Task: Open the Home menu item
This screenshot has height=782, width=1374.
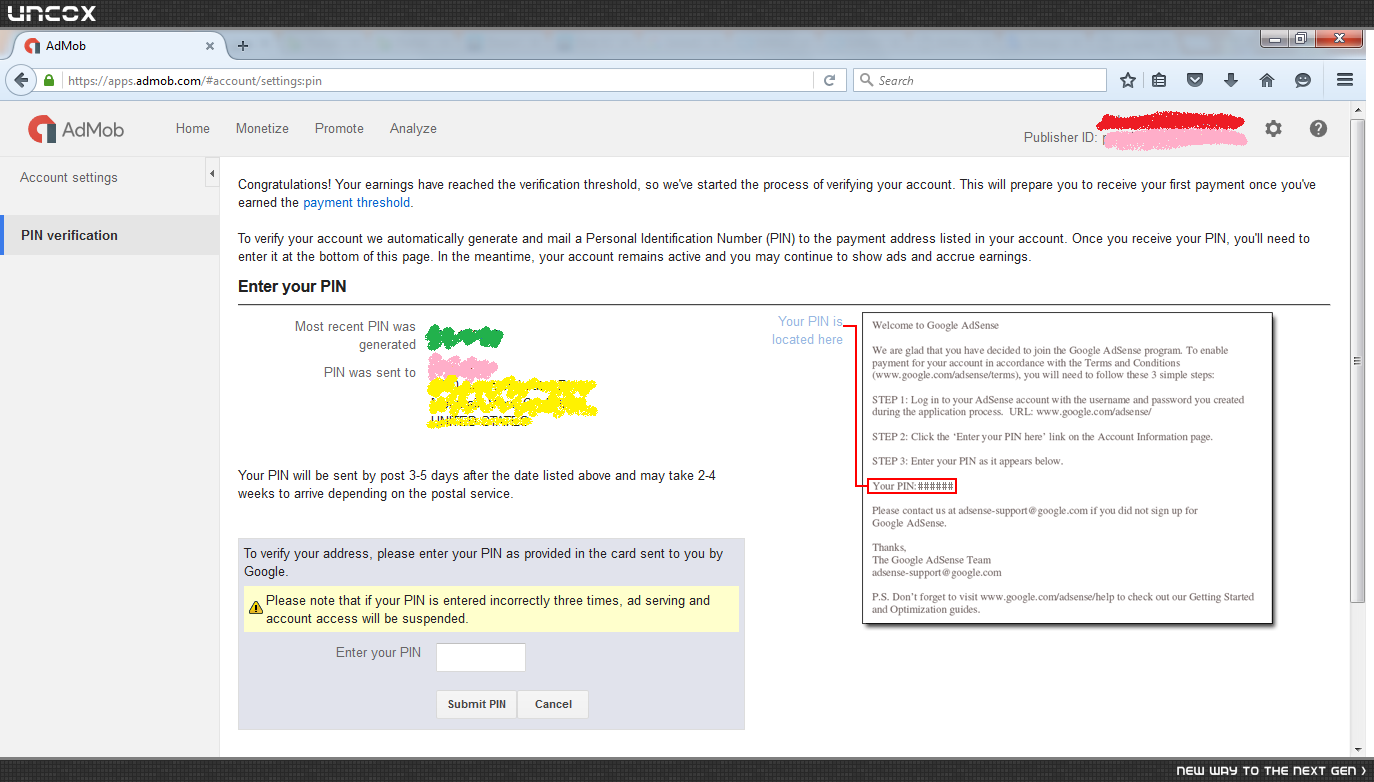Action: pyautogui.click(x=193, y=128)
